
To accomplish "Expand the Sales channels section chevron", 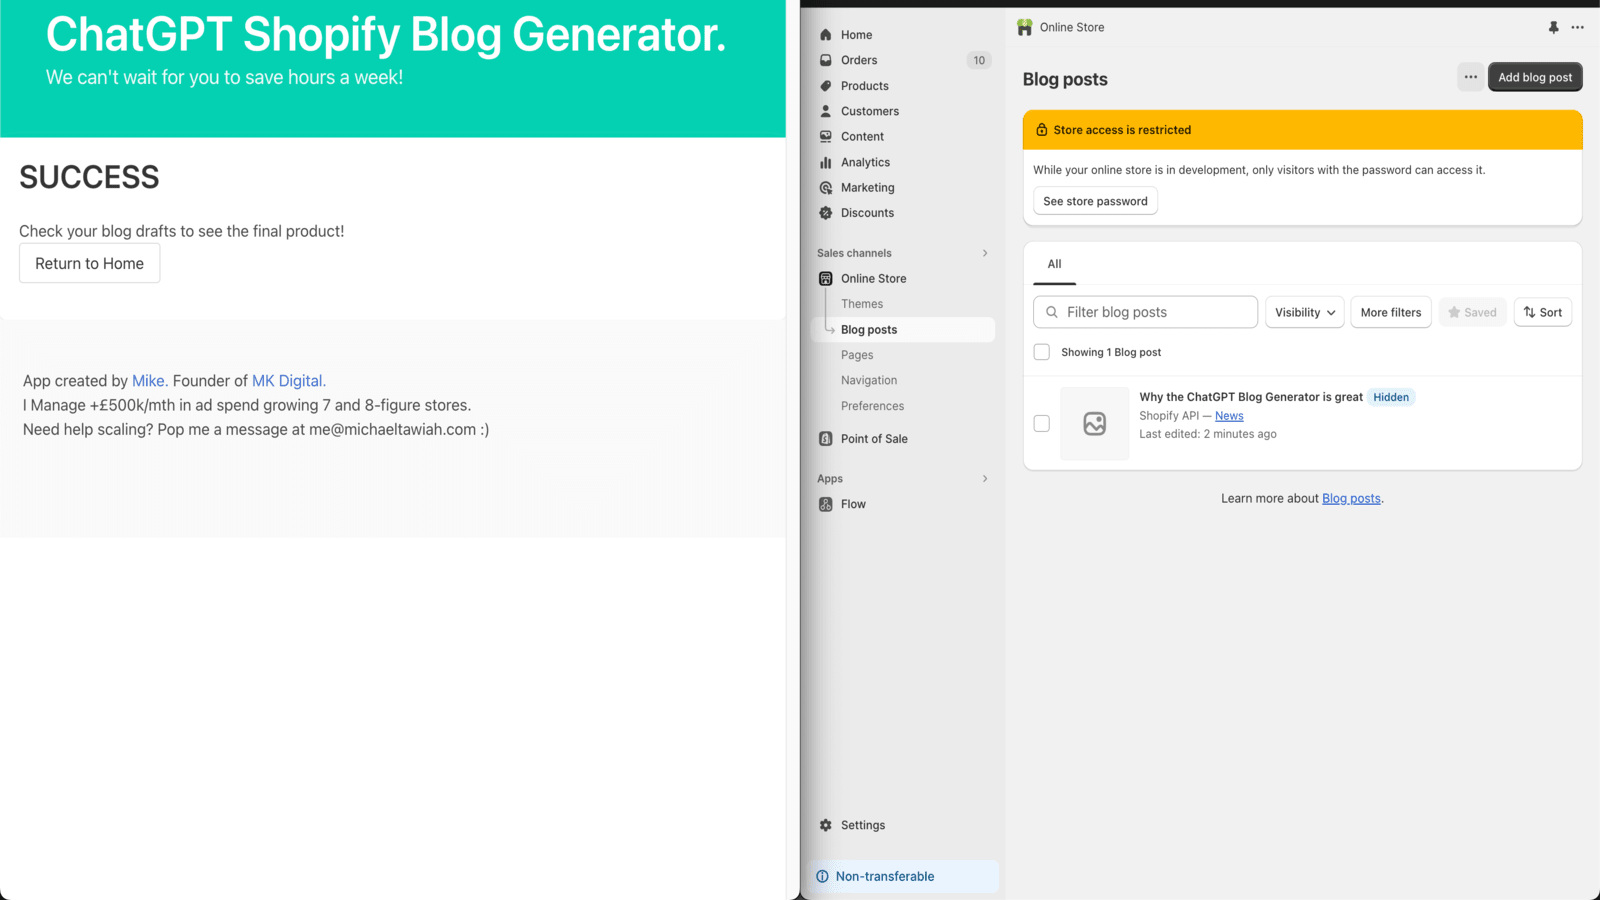I will pos(985,253).
